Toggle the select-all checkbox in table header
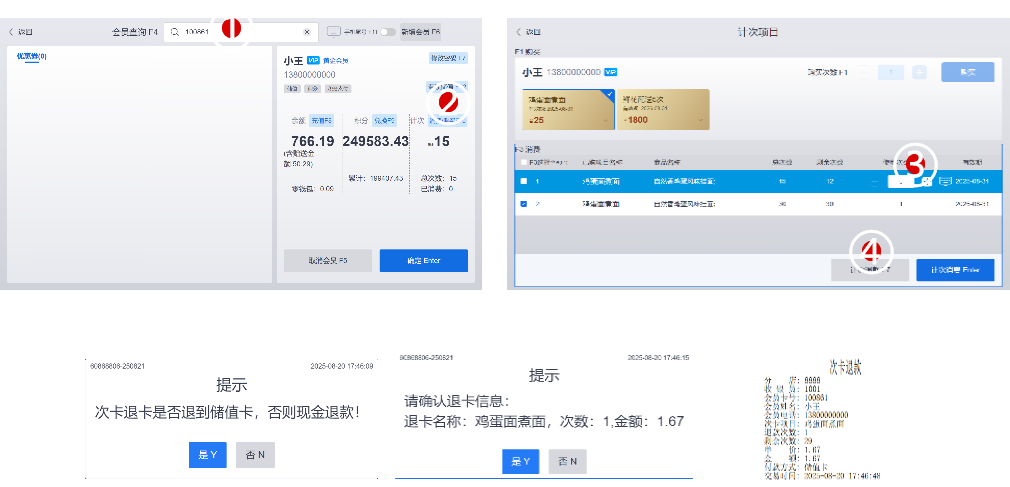The width and height of the screenshot is (1010, 487). coord(524,161)
